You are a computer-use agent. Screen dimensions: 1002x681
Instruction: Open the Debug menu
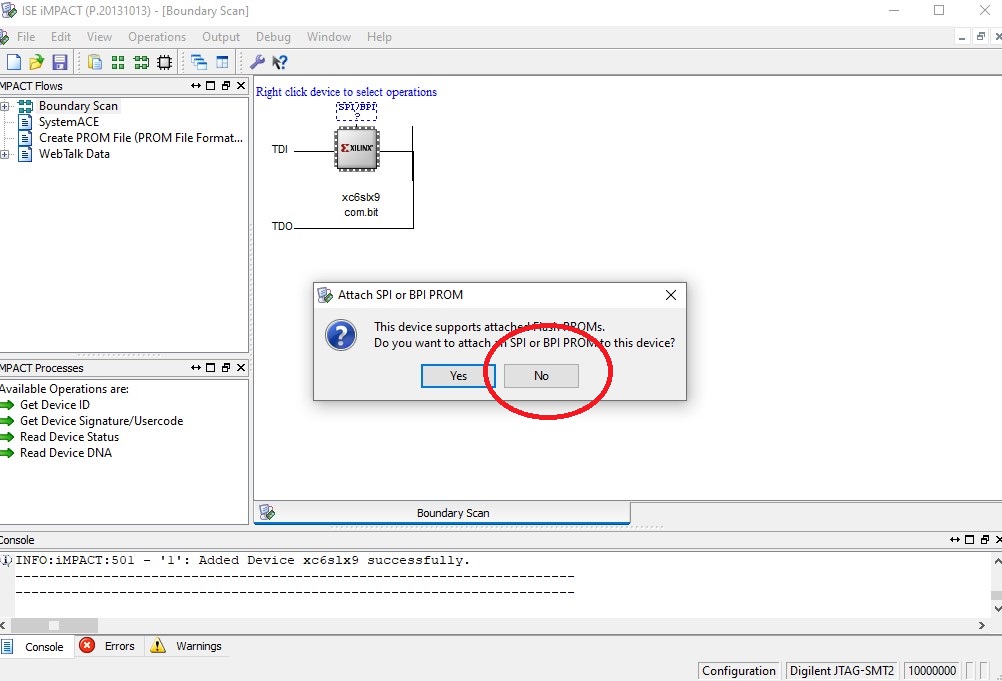point(274,37)
